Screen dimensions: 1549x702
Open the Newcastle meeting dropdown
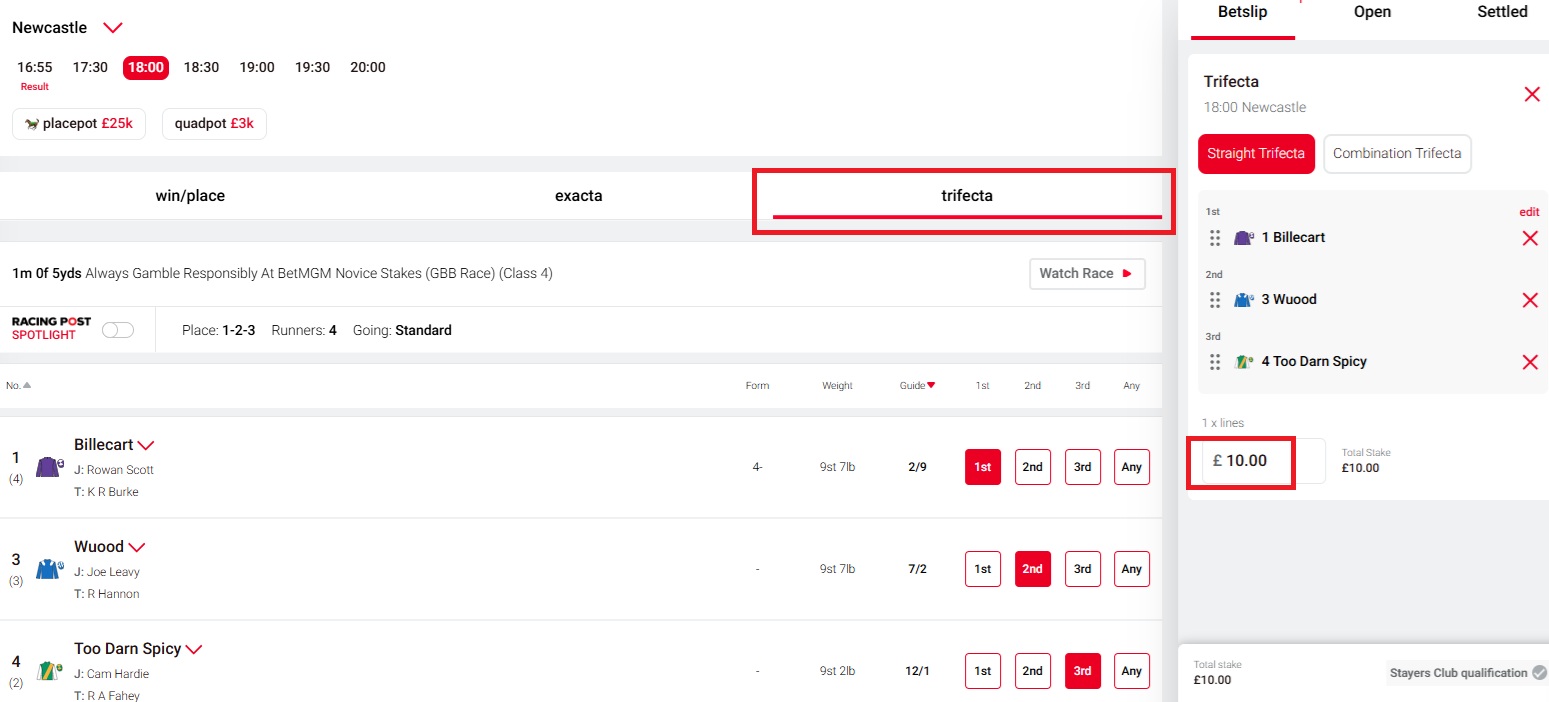tap(113, 28)
